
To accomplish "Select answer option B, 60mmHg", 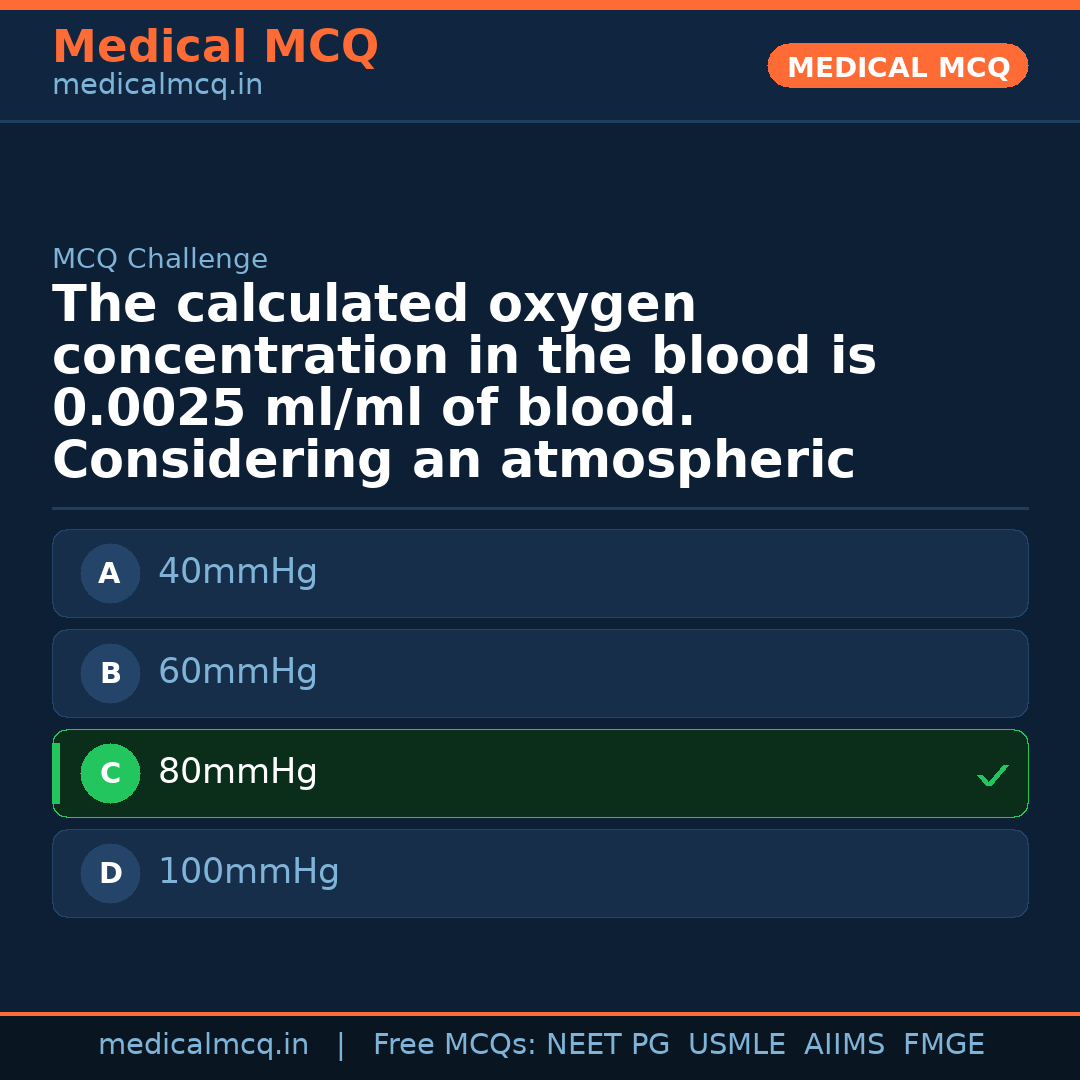I will pyautogui.click(x=540, y=673).
